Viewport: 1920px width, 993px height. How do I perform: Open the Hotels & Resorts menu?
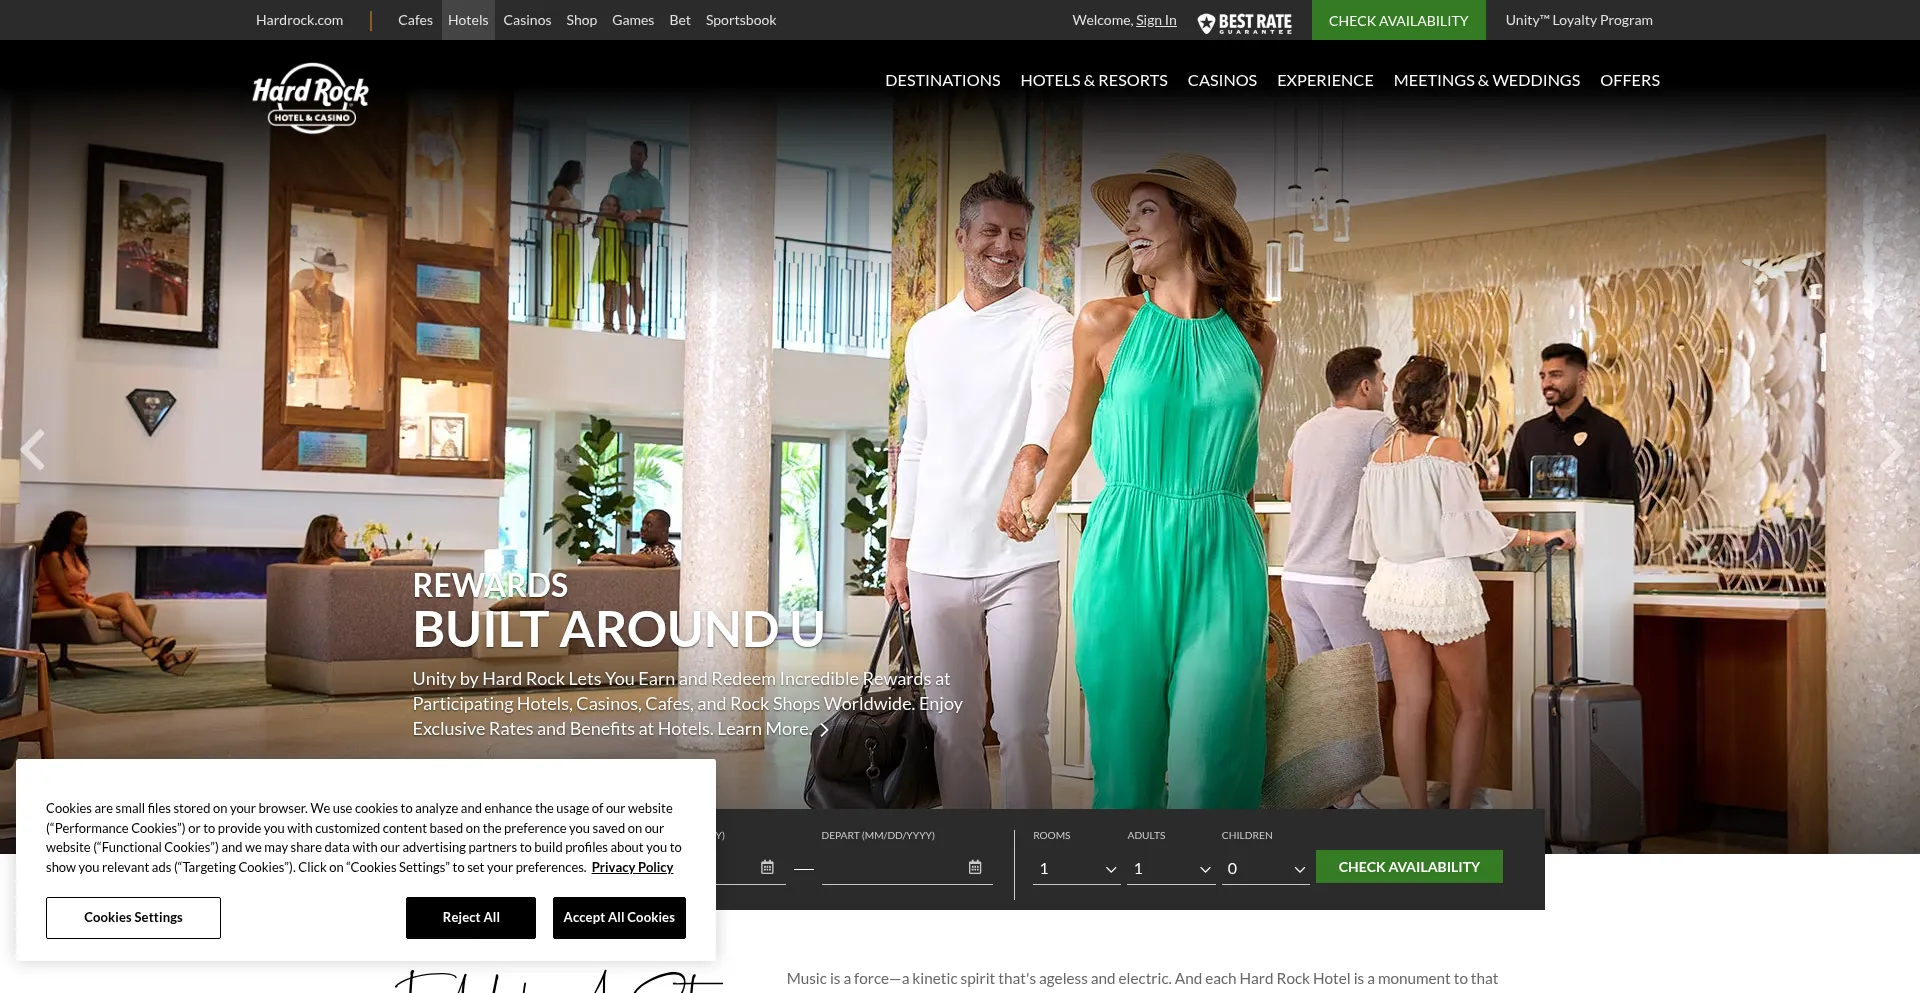click(x=1093, y=80)
